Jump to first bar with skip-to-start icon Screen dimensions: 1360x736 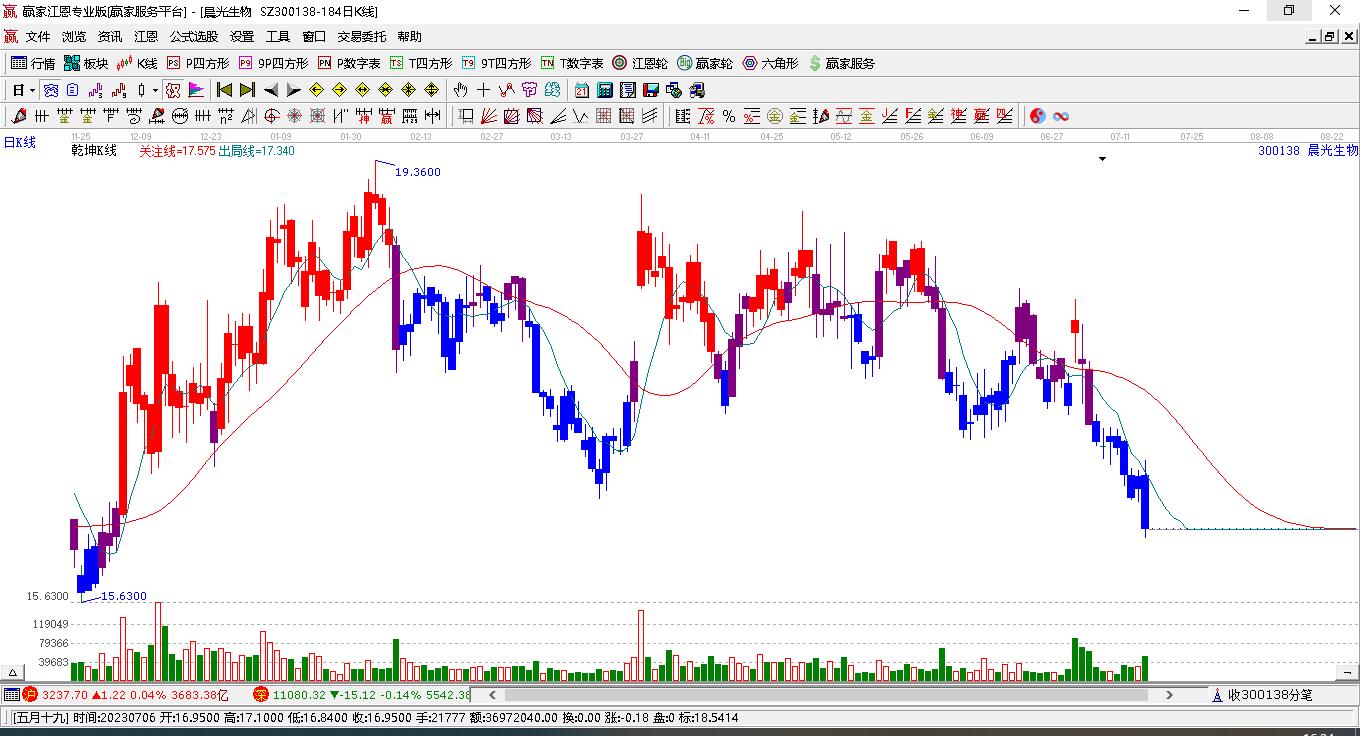tap(225, 90)
